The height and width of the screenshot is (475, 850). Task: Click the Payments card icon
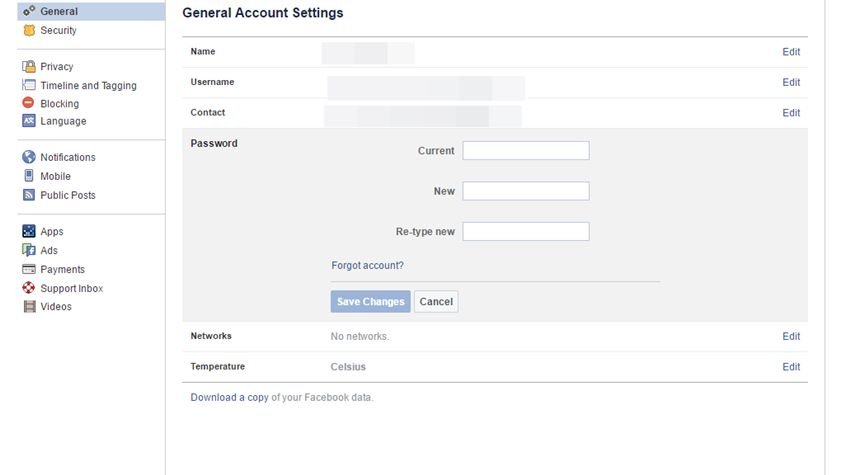(x=29, y=269)
